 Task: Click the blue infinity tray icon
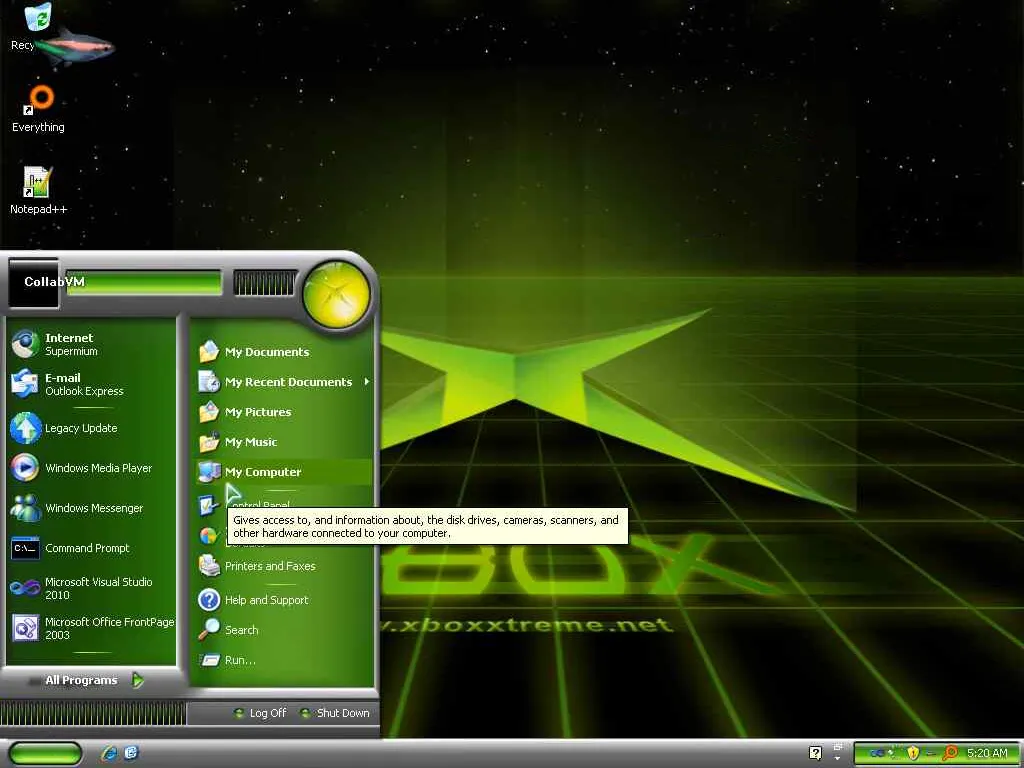pyautogui.click(x=877, y=753)
